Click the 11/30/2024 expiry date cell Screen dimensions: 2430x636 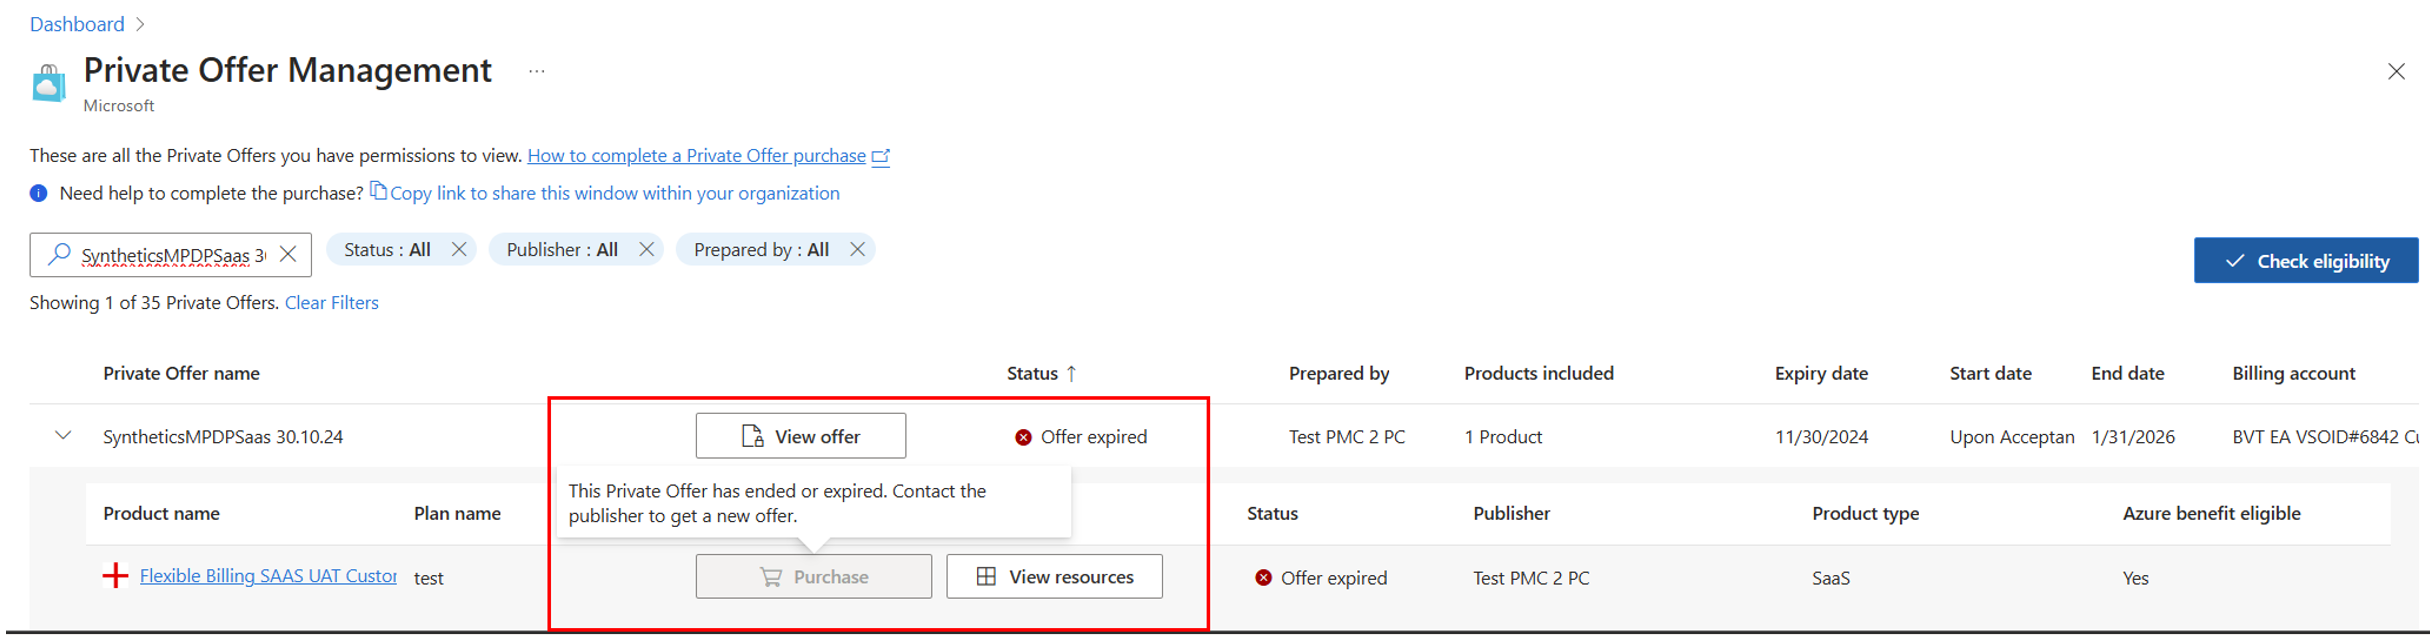click(x=1821, y=437)
